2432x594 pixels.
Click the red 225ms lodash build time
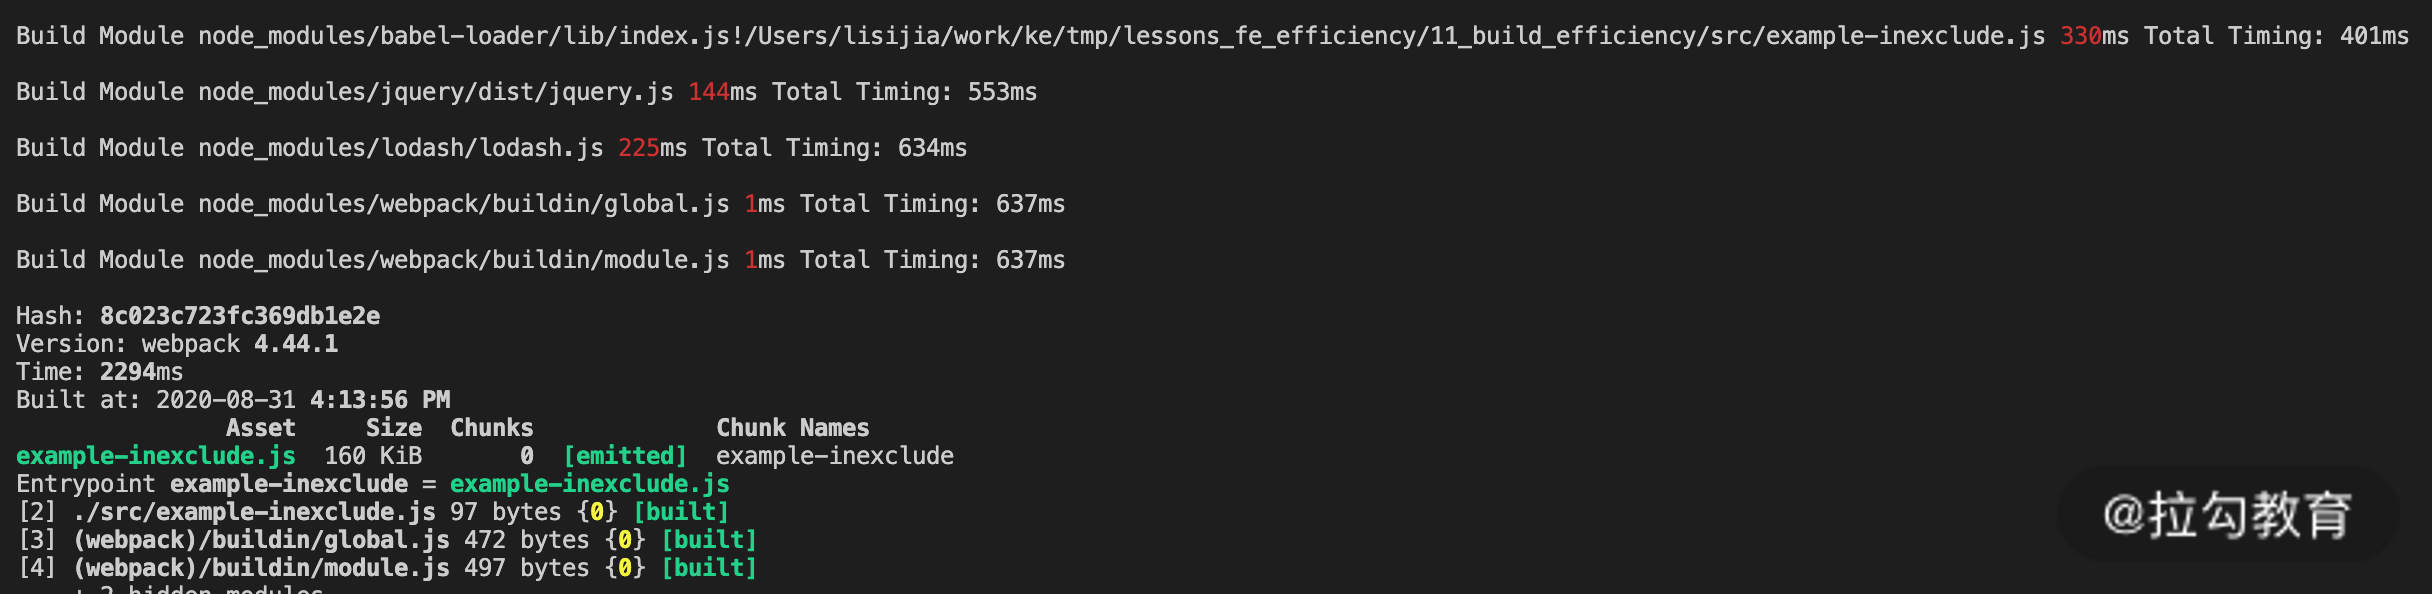tap(639, 148)
